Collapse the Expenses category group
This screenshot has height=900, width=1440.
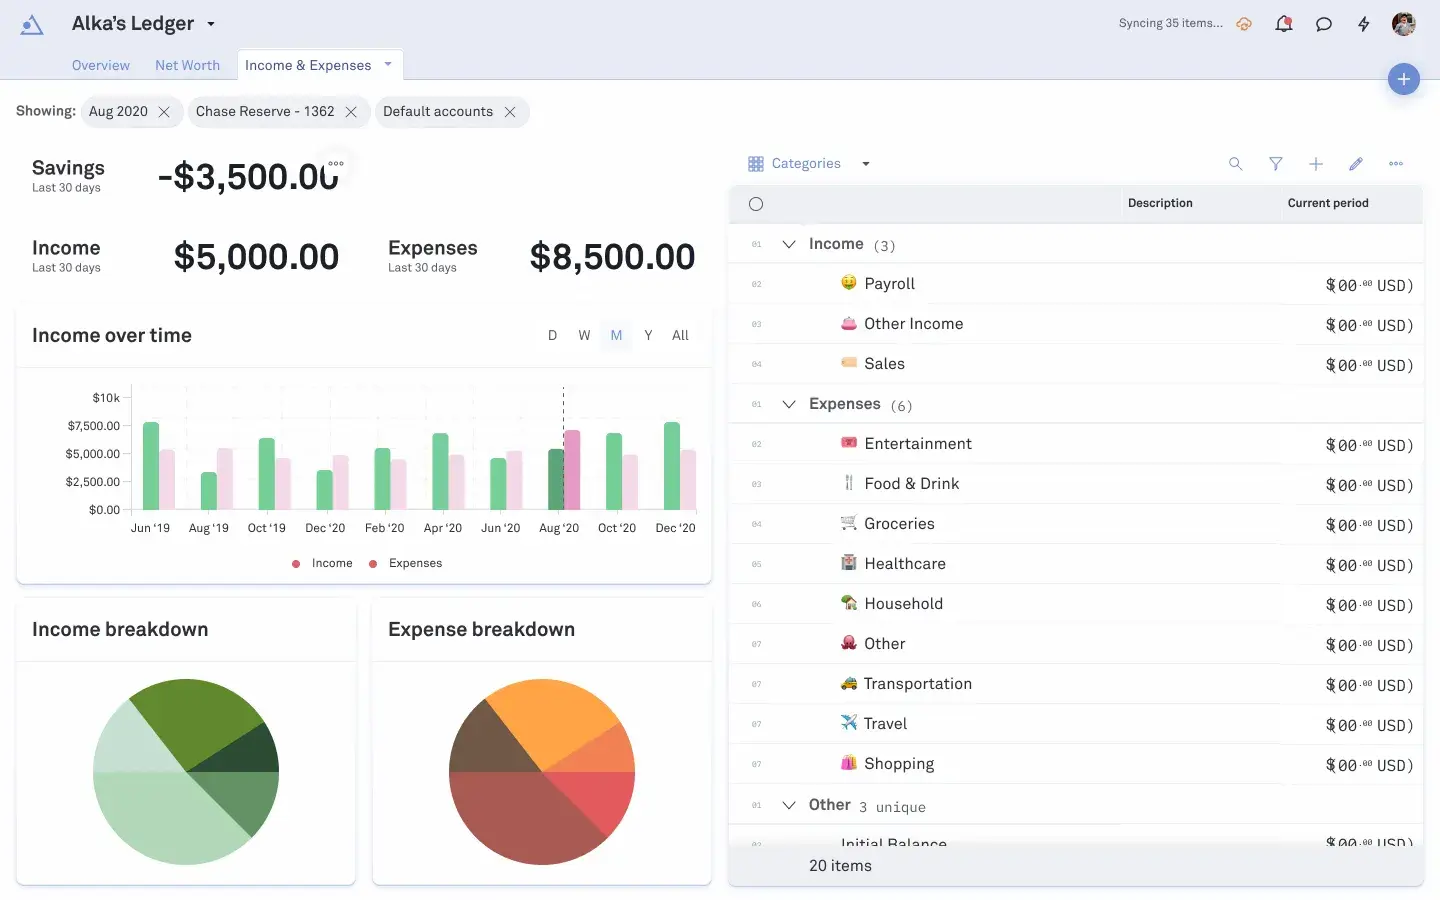coord(789,404)
